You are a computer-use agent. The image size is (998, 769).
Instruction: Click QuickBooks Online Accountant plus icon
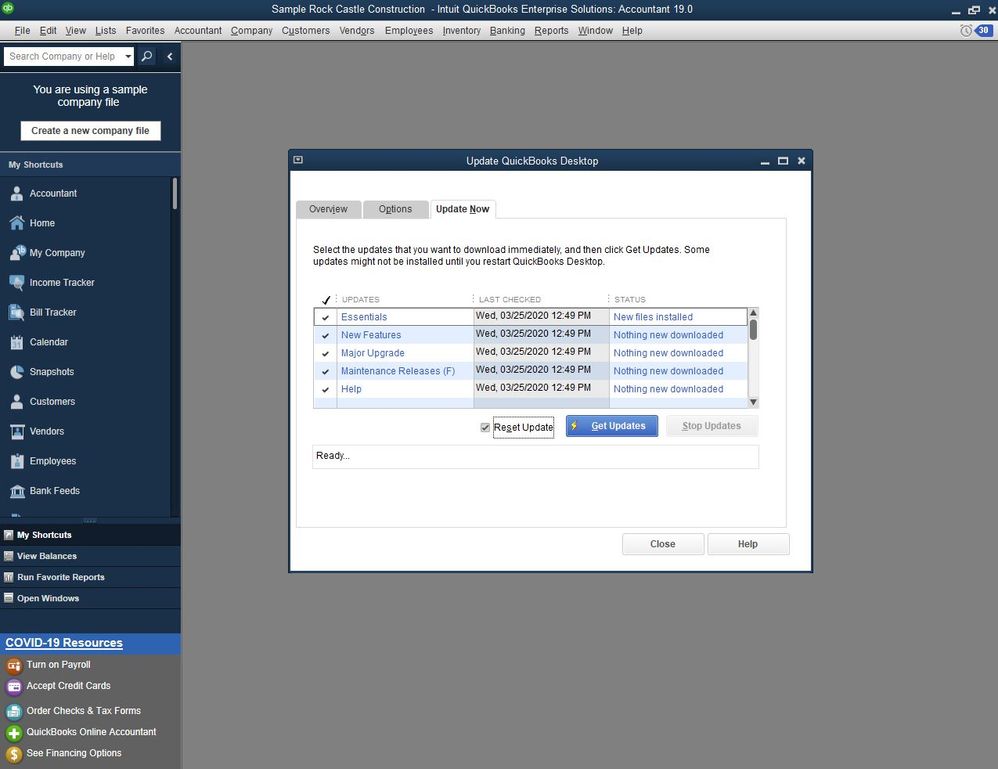[x=14, y=733]
